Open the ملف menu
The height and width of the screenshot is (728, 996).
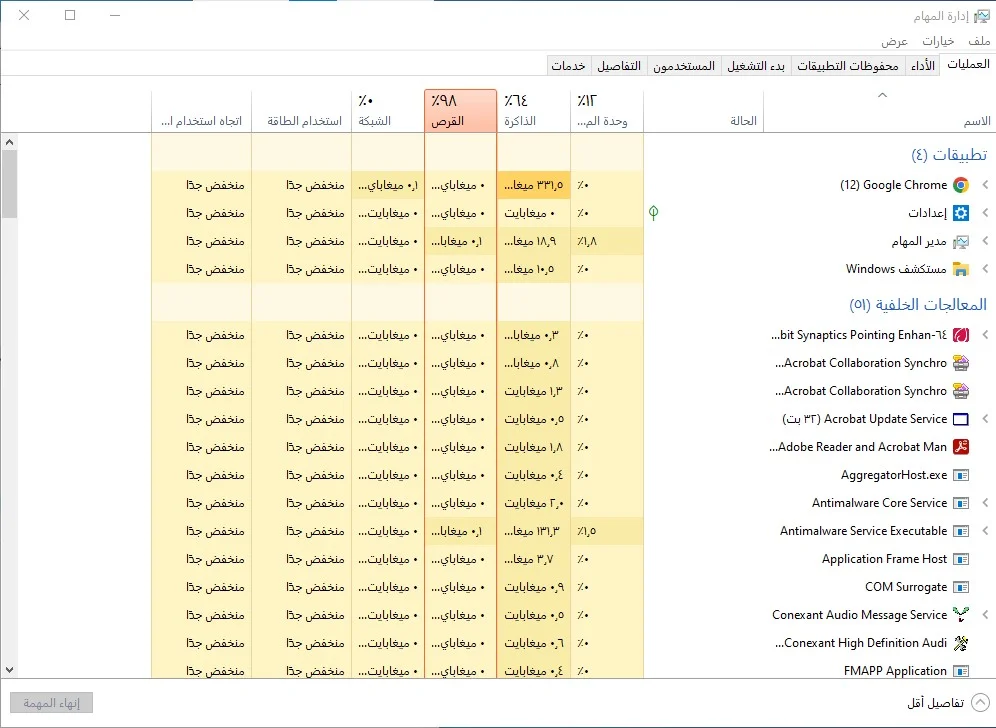(979, 41)
